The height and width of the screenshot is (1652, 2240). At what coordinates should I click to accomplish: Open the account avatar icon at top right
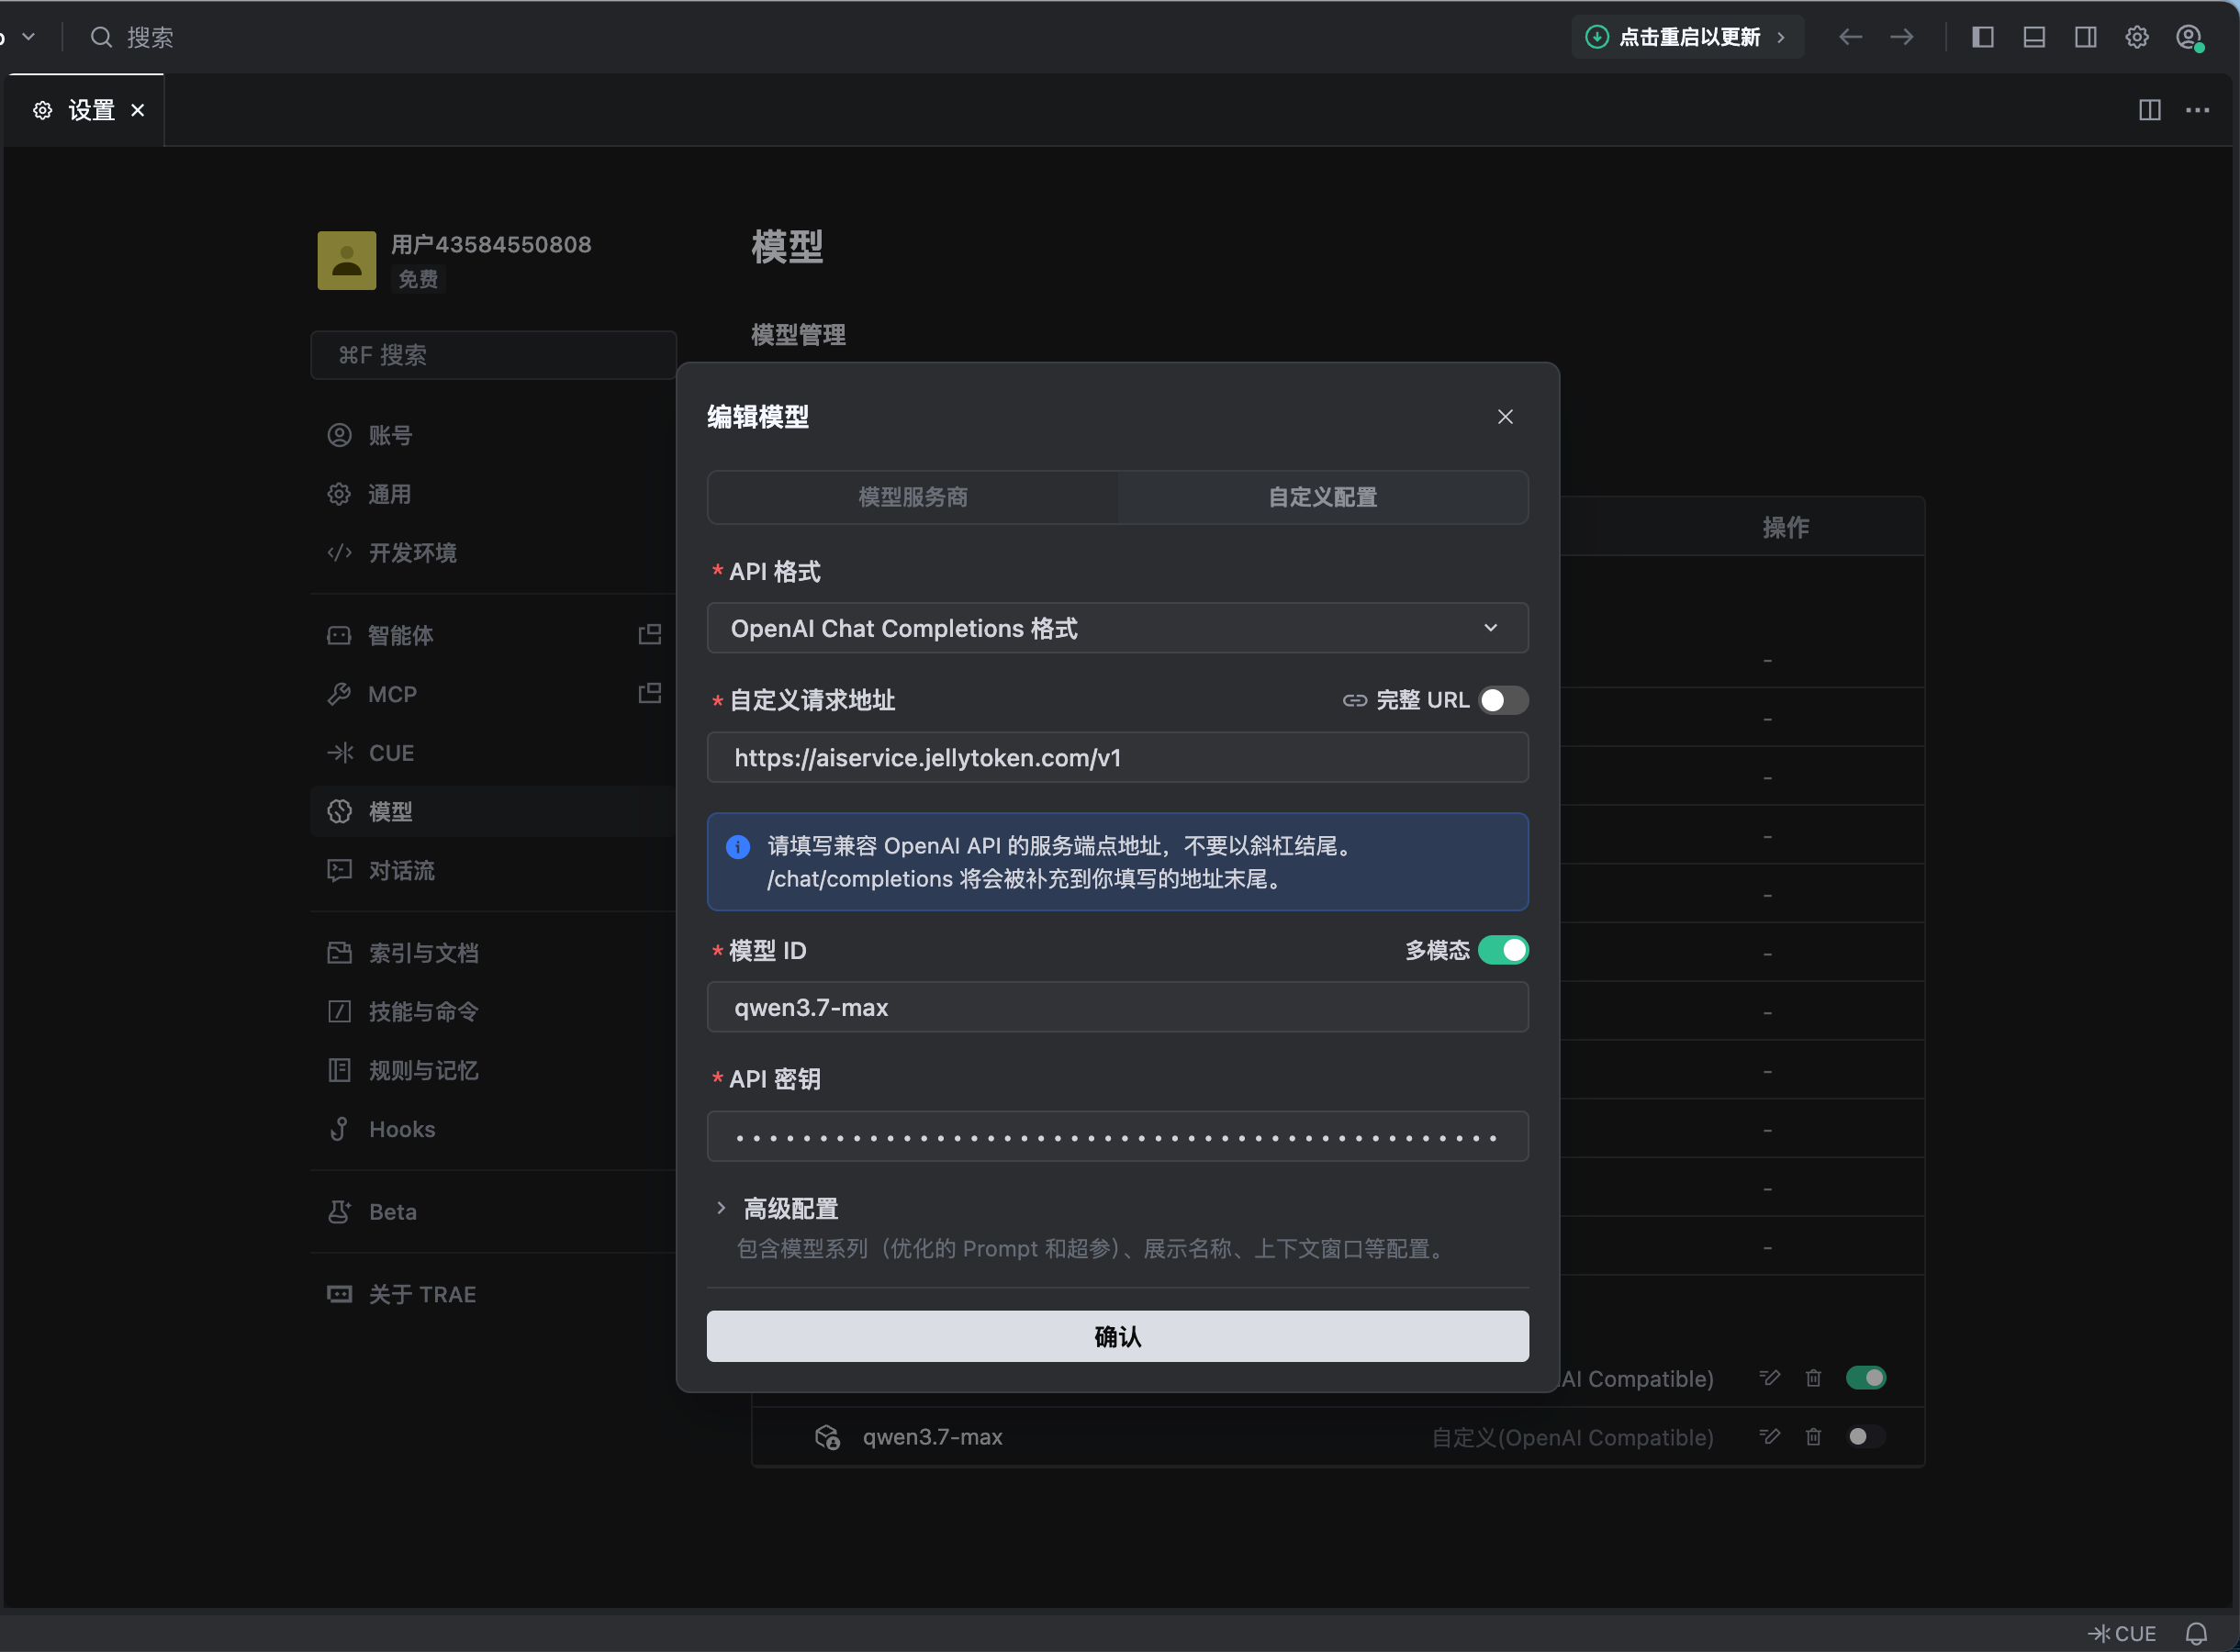click(x=2188, y=37)
